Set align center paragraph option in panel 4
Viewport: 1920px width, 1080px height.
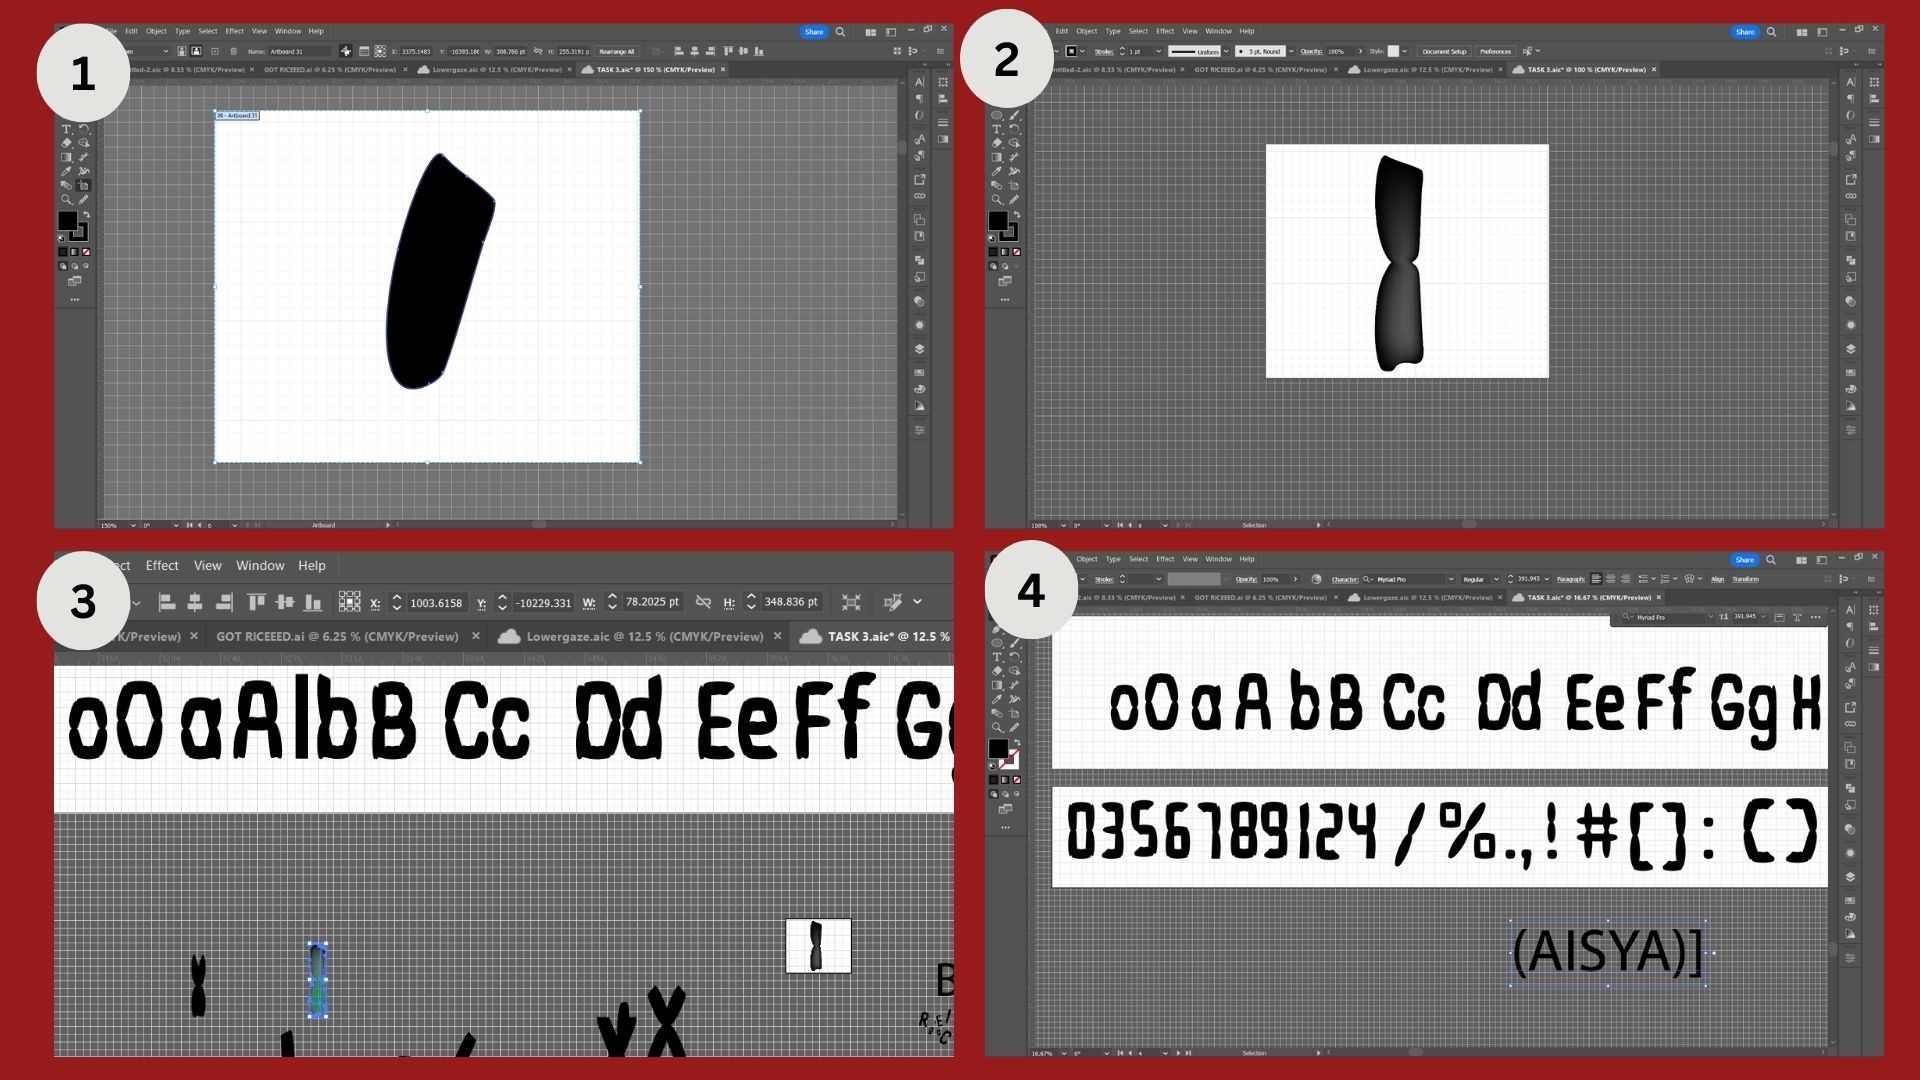click(x=1610, y=579)
